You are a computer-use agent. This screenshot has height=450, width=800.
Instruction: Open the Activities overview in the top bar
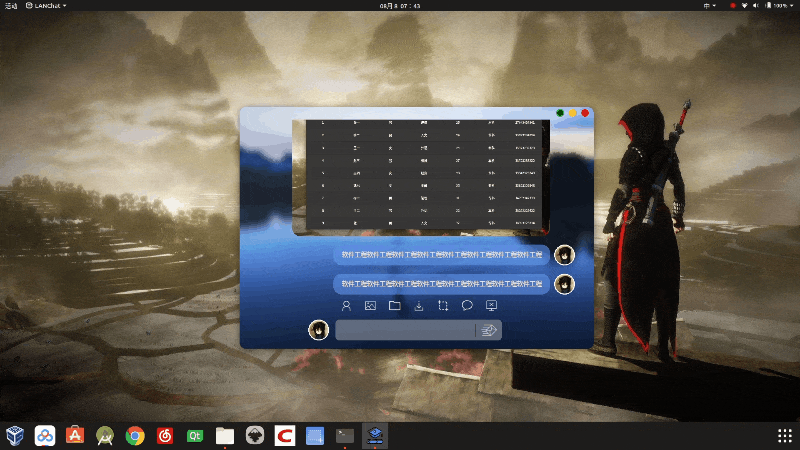11,6
